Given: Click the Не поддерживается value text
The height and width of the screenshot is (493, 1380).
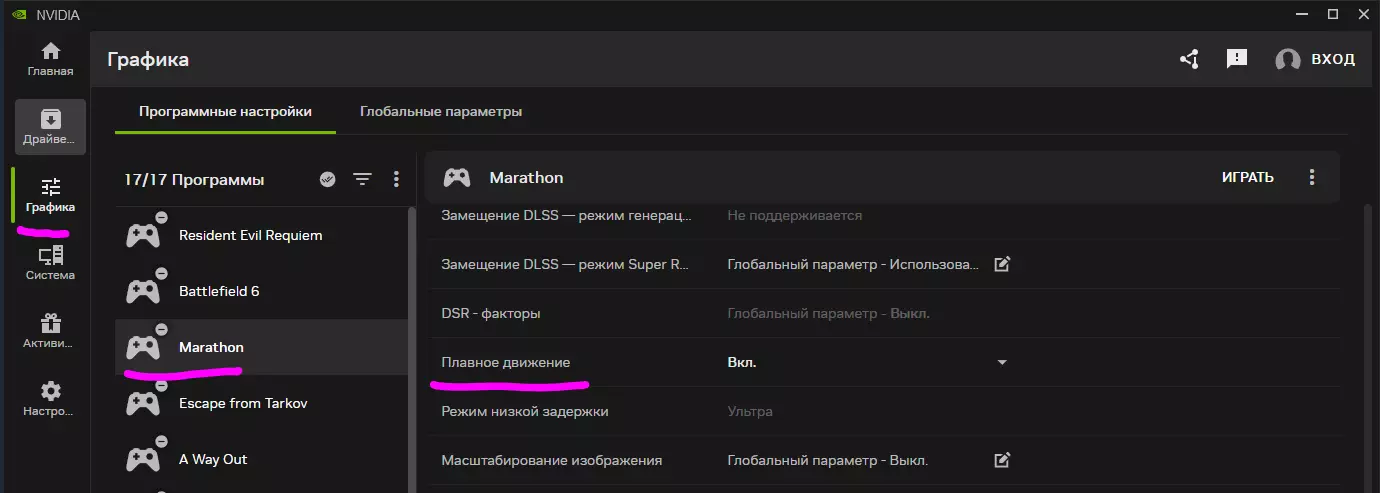Looking at the screenshot, I should [x=794, y=215].
